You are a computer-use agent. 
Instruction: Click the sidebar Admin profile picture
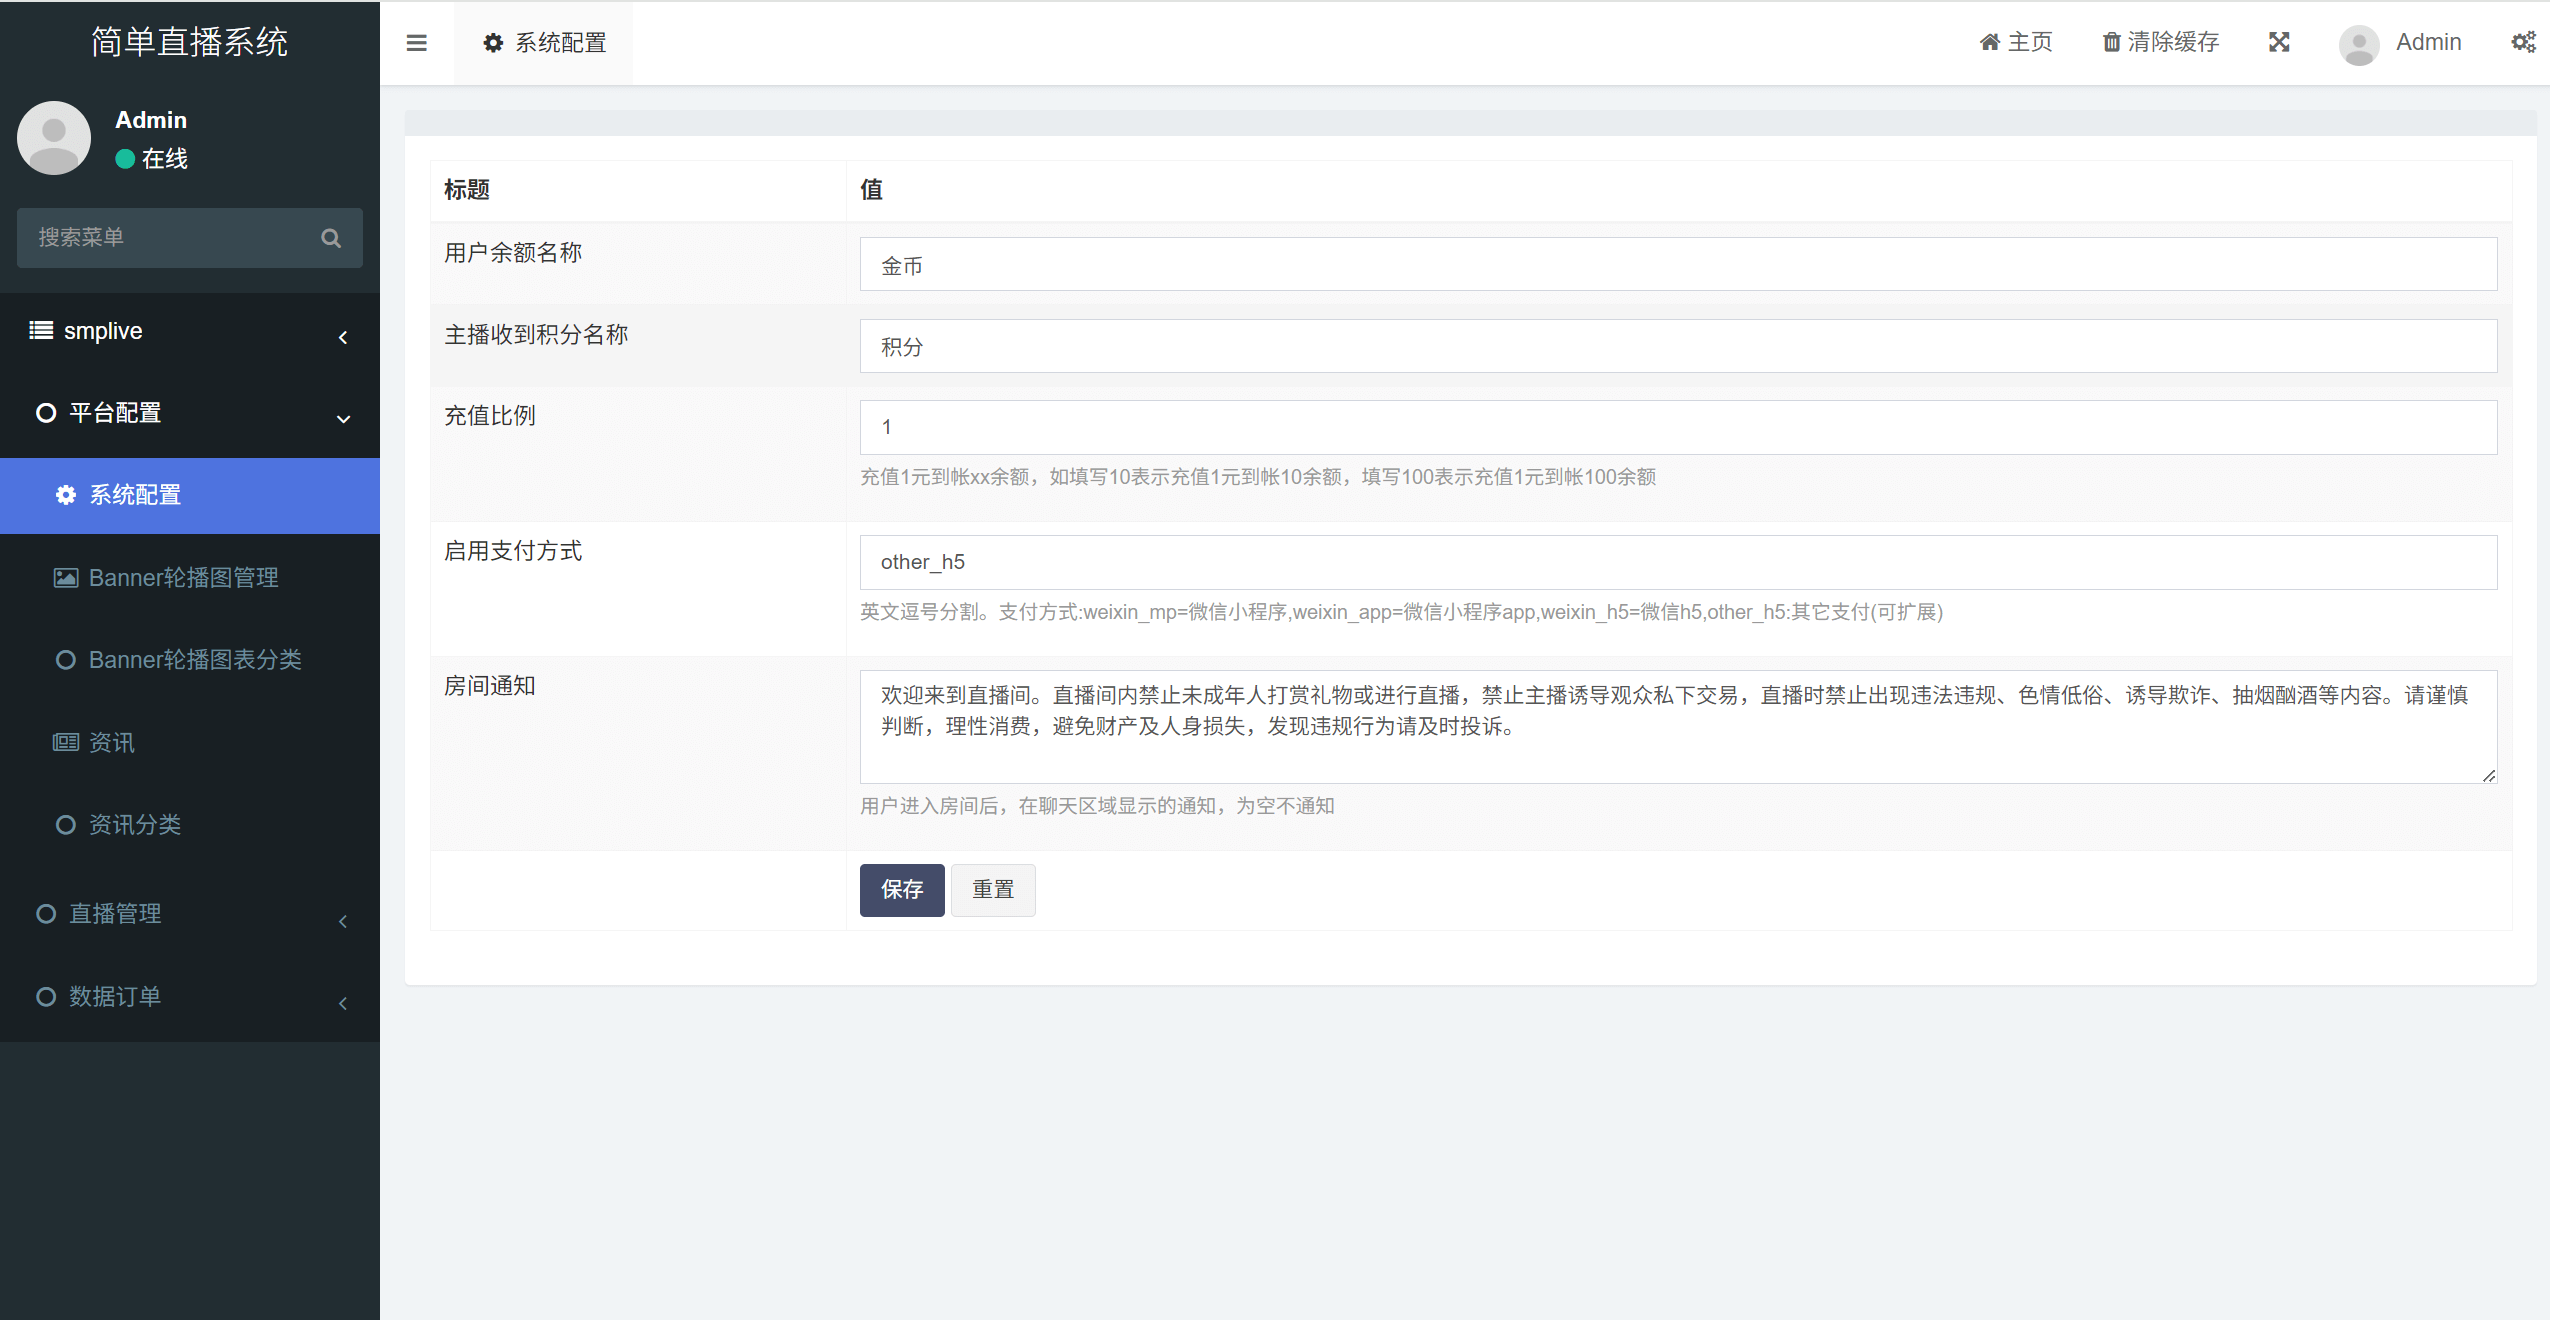(54, 138)
